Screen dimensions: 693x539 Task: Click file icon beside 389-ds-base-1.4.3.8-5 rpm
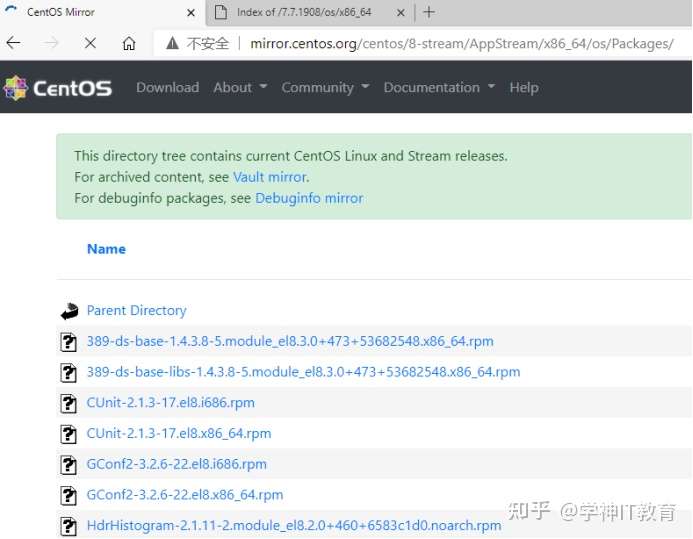click(68, 342)
